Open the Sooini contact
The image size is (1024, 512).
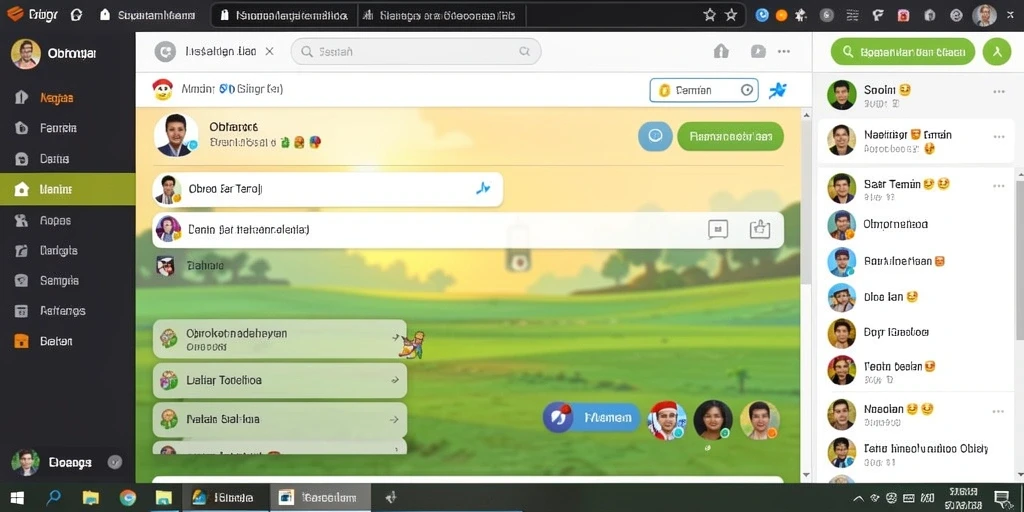914,95
